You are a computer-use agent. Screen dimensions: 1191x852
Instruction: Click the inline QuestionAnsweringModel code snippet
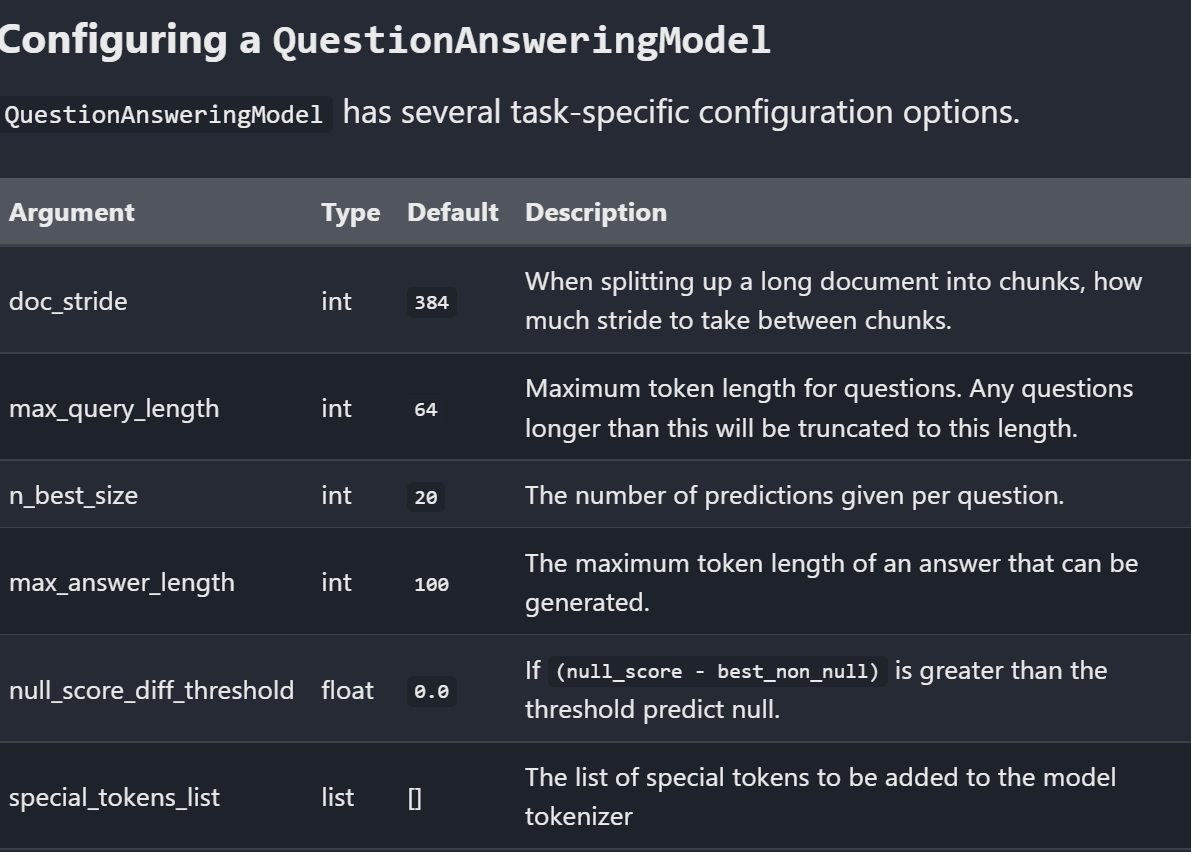pos(165,114)
